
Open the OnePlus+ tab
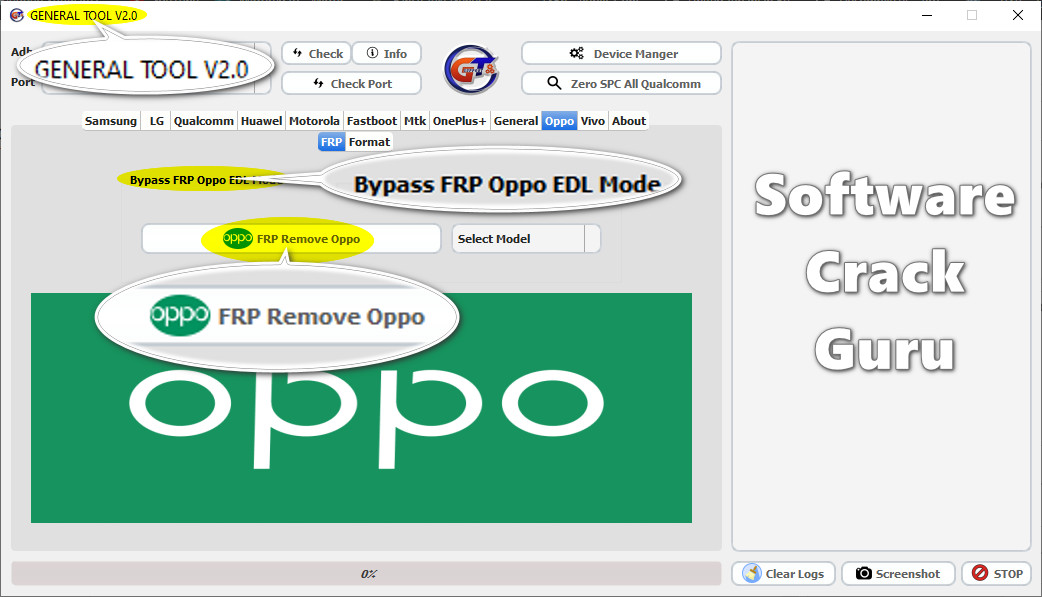459,121
